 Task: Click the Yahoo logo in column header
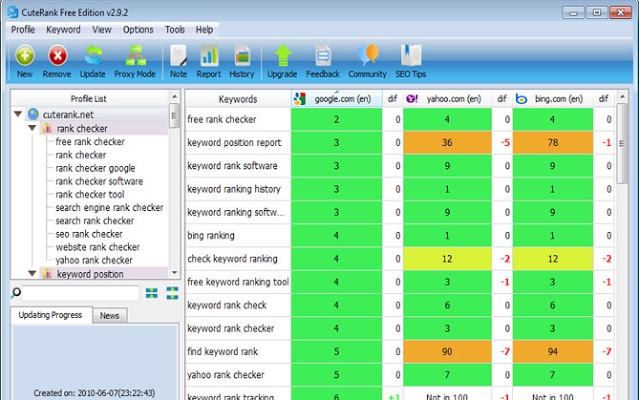click(x=412, y=99)
